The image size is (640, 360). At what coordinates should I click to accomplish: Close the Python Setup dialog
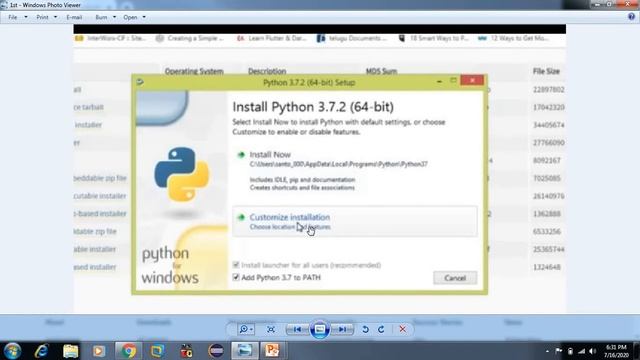click(472, 80)
